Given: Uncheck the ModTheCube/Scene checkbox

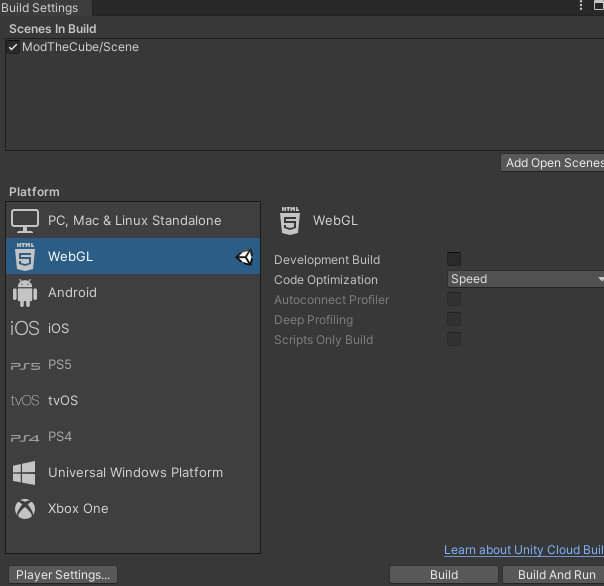Looking at the screenshot, I should tap(13, 47).
